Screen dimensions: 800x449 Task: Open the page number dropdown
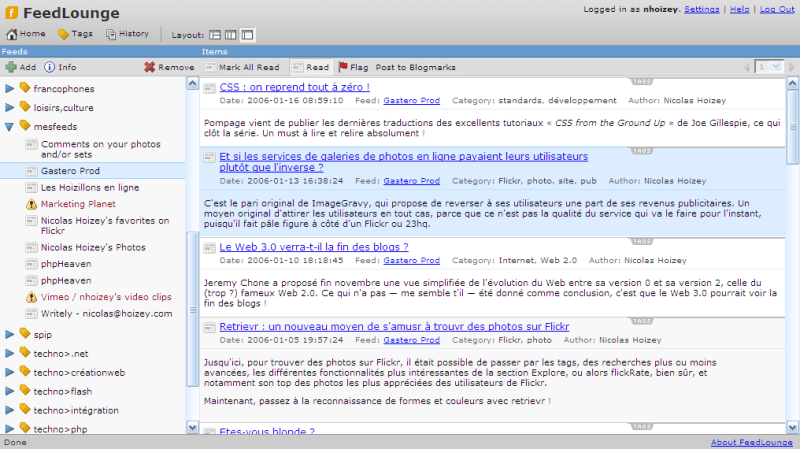[x=769, y=67]
